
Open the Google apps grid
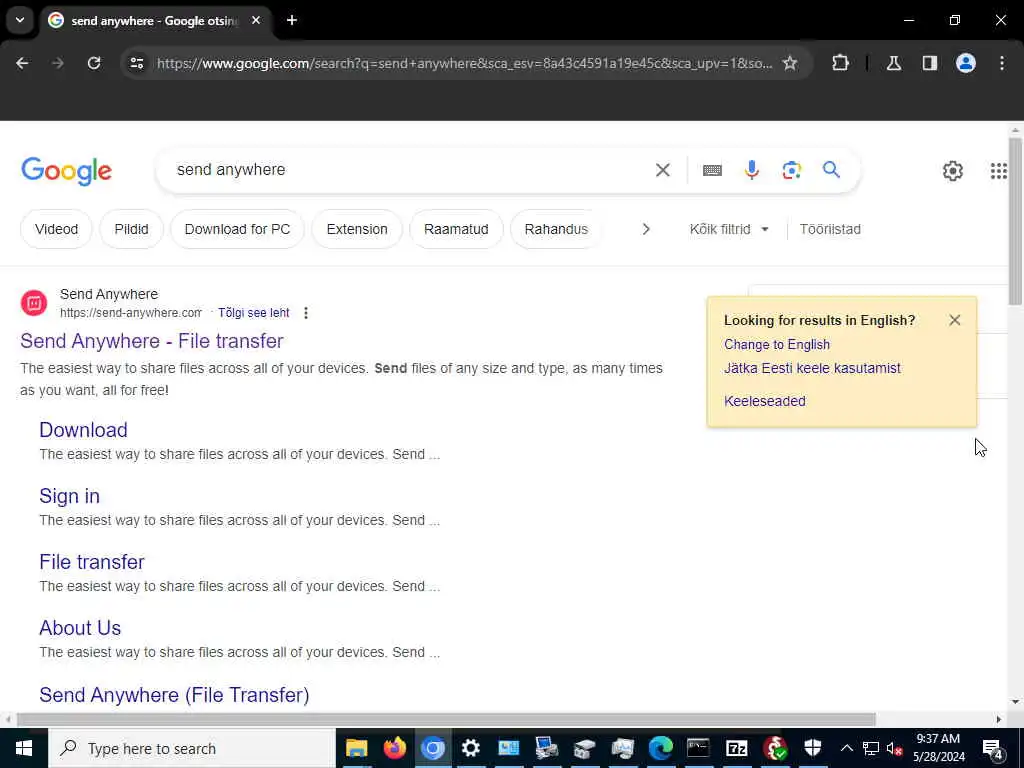click(x=999, y=171)
